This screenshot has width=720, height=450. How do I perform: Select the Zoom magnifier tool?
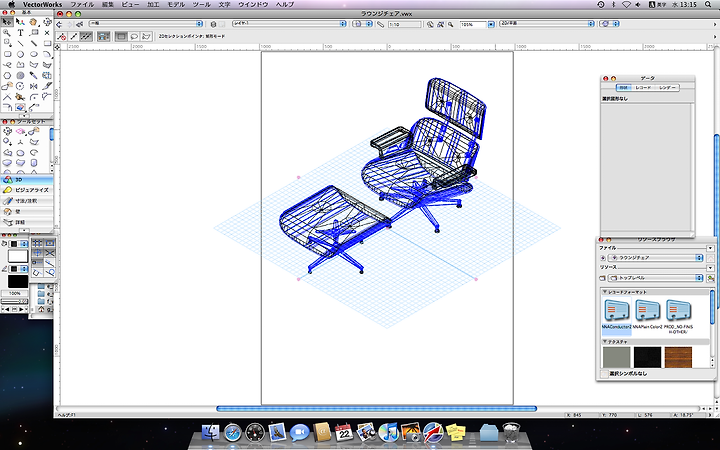pos(7,33)
